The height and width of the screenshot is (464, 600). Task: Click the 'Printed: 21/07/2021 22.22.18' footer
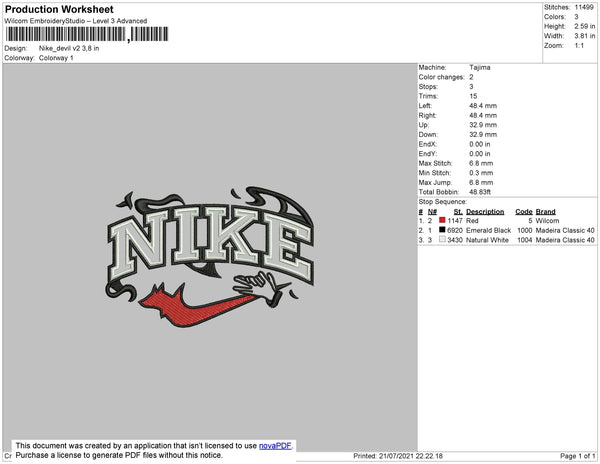point(398,456)
